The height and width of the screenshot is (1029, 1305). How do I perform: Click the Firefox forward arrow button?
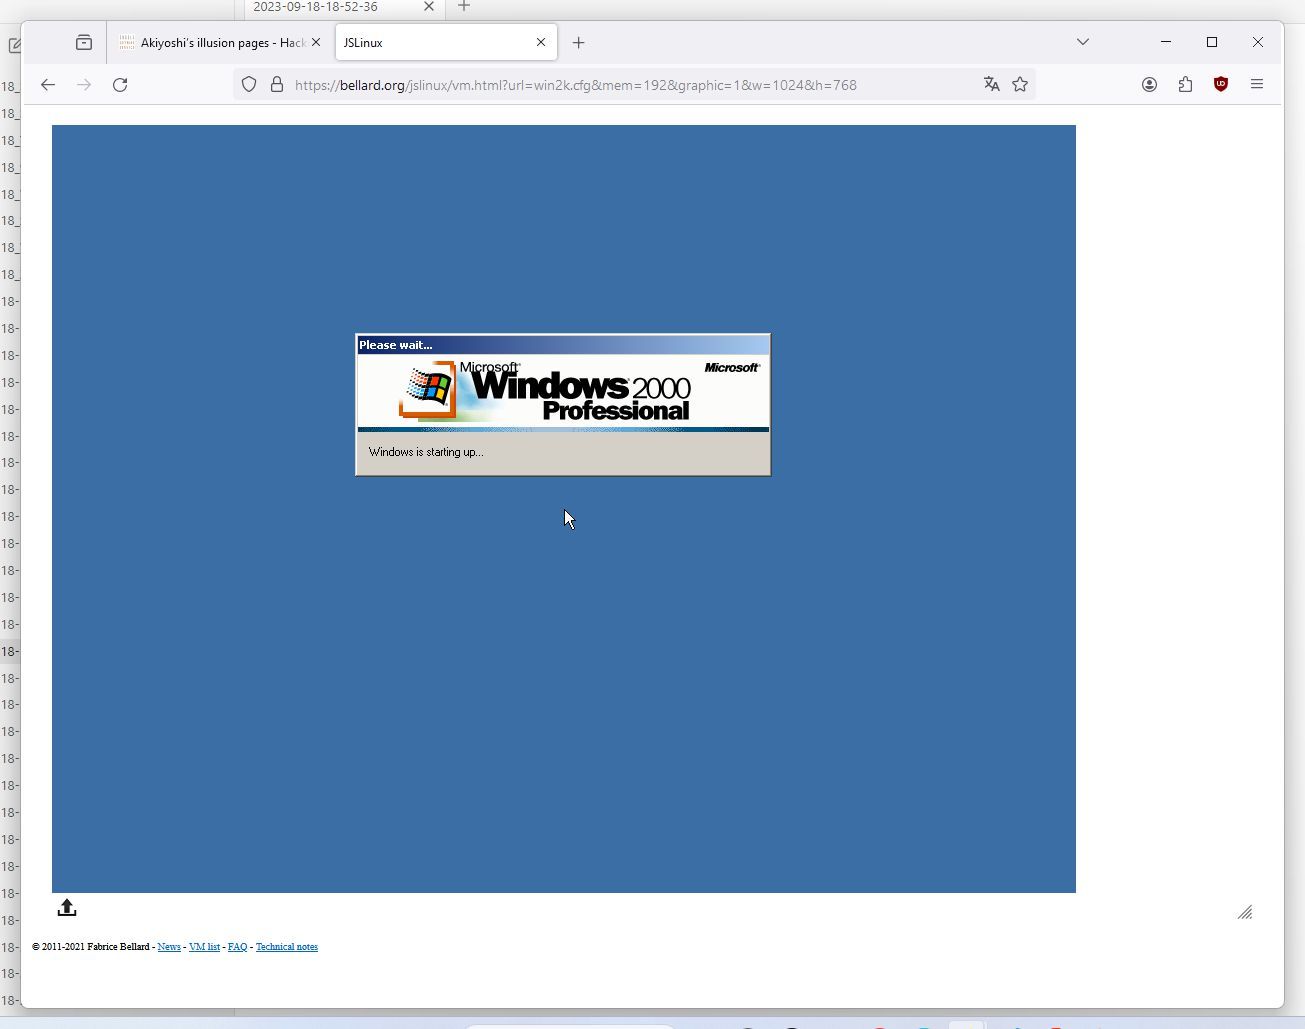click(84, 85)
